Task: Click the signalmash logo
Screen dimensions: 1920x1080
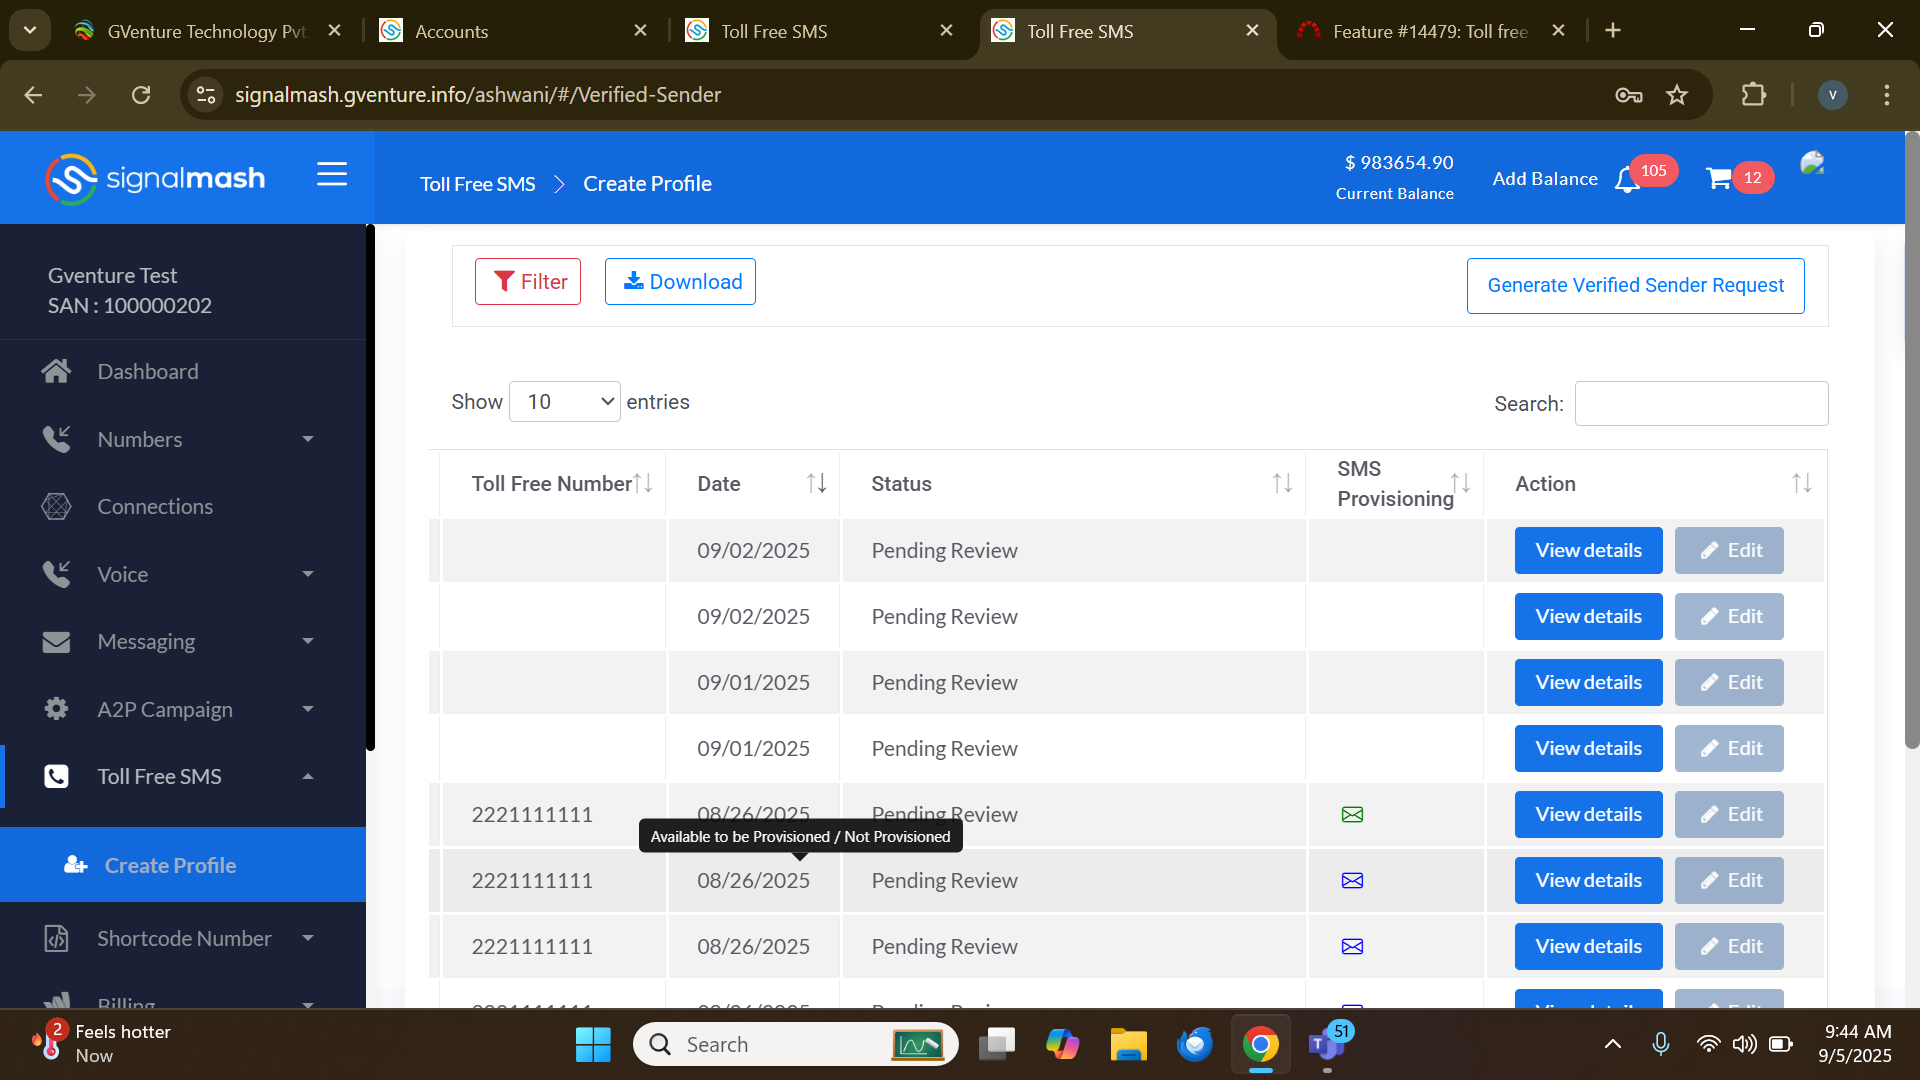Action: [x=156, y=179]
